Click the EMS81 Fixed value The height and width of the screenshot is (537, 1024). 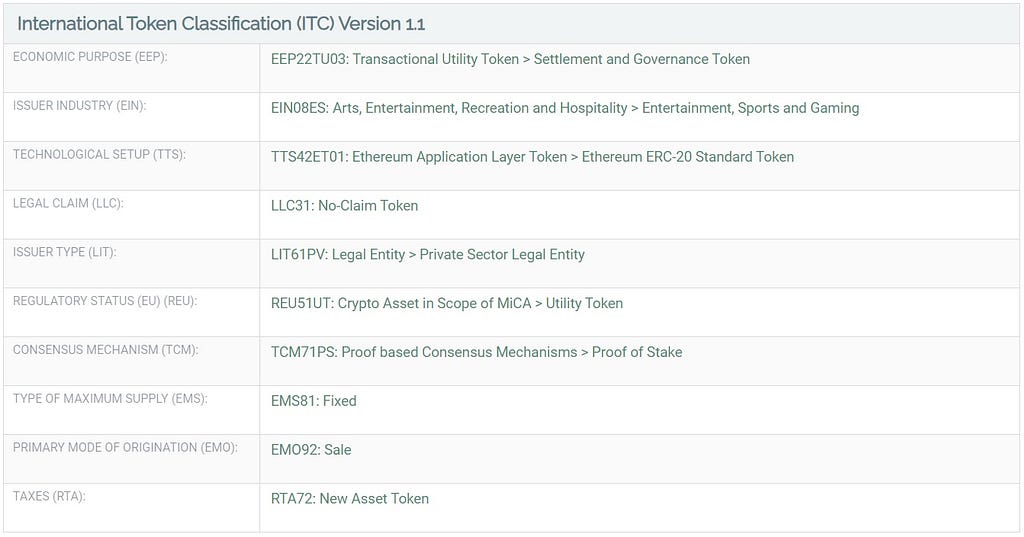tap(313, 401)
